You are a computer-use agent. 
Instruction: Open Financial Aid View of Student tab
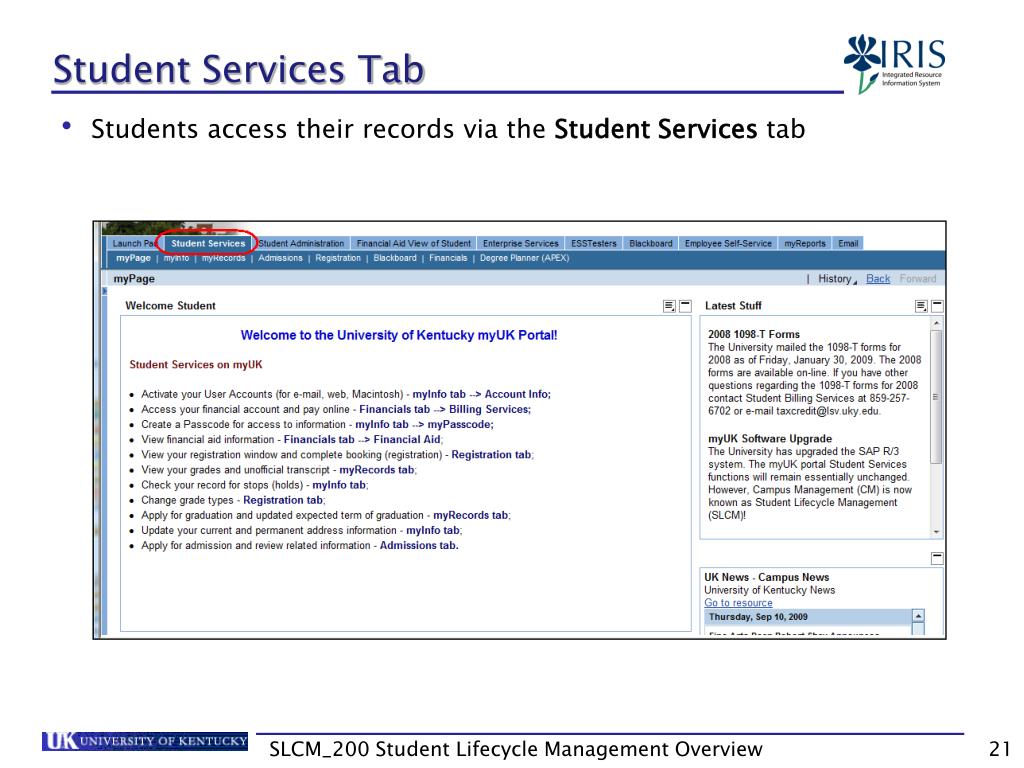pos(413,243)
